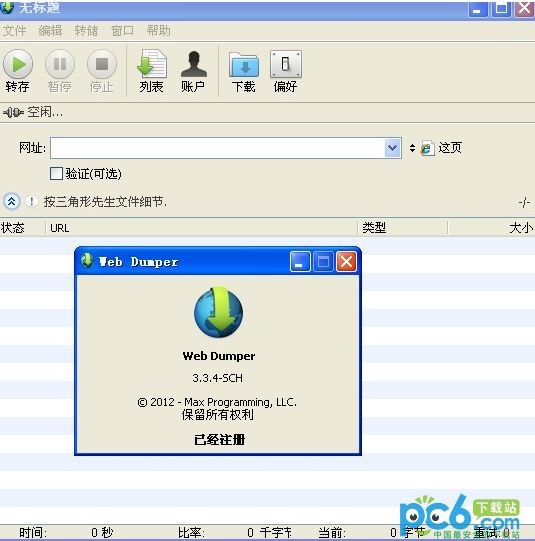535x541 pixels.
Task: Open the 文件 menu
Action: coord(14,31)
